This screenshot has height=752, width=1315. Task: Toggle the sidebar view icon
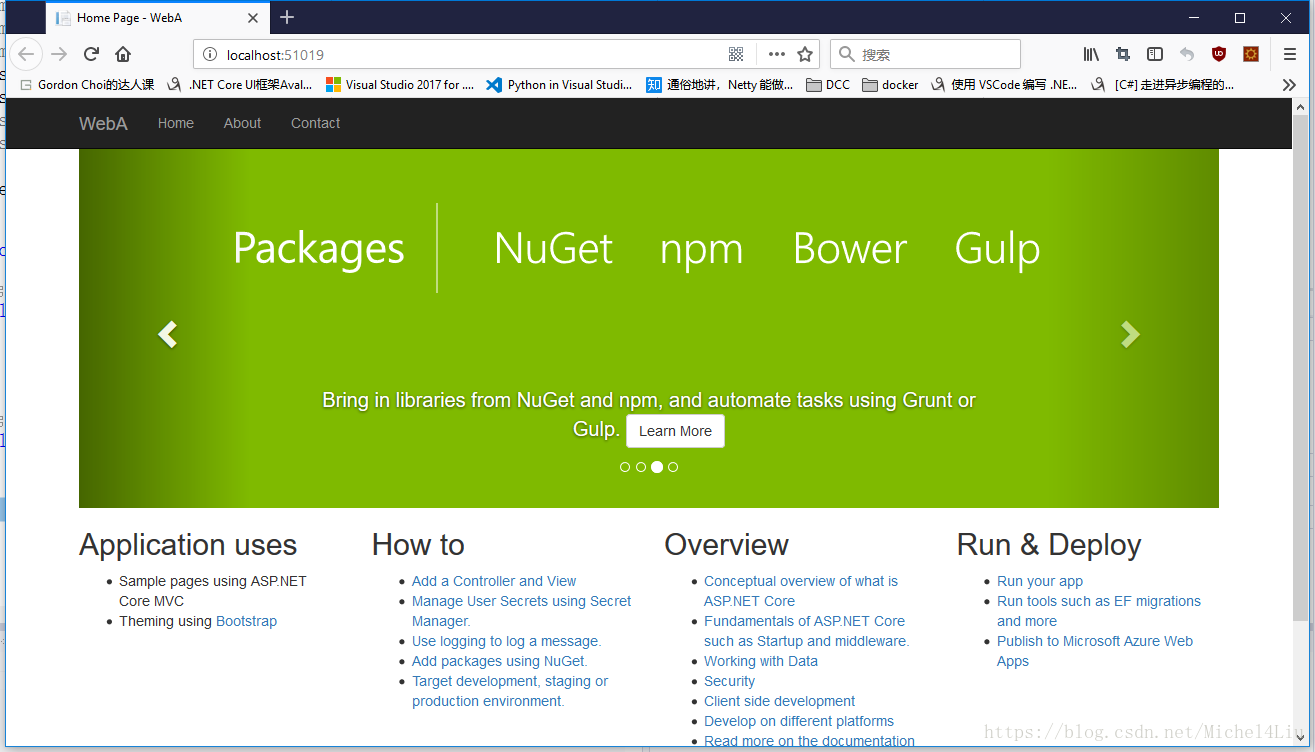1155,54
